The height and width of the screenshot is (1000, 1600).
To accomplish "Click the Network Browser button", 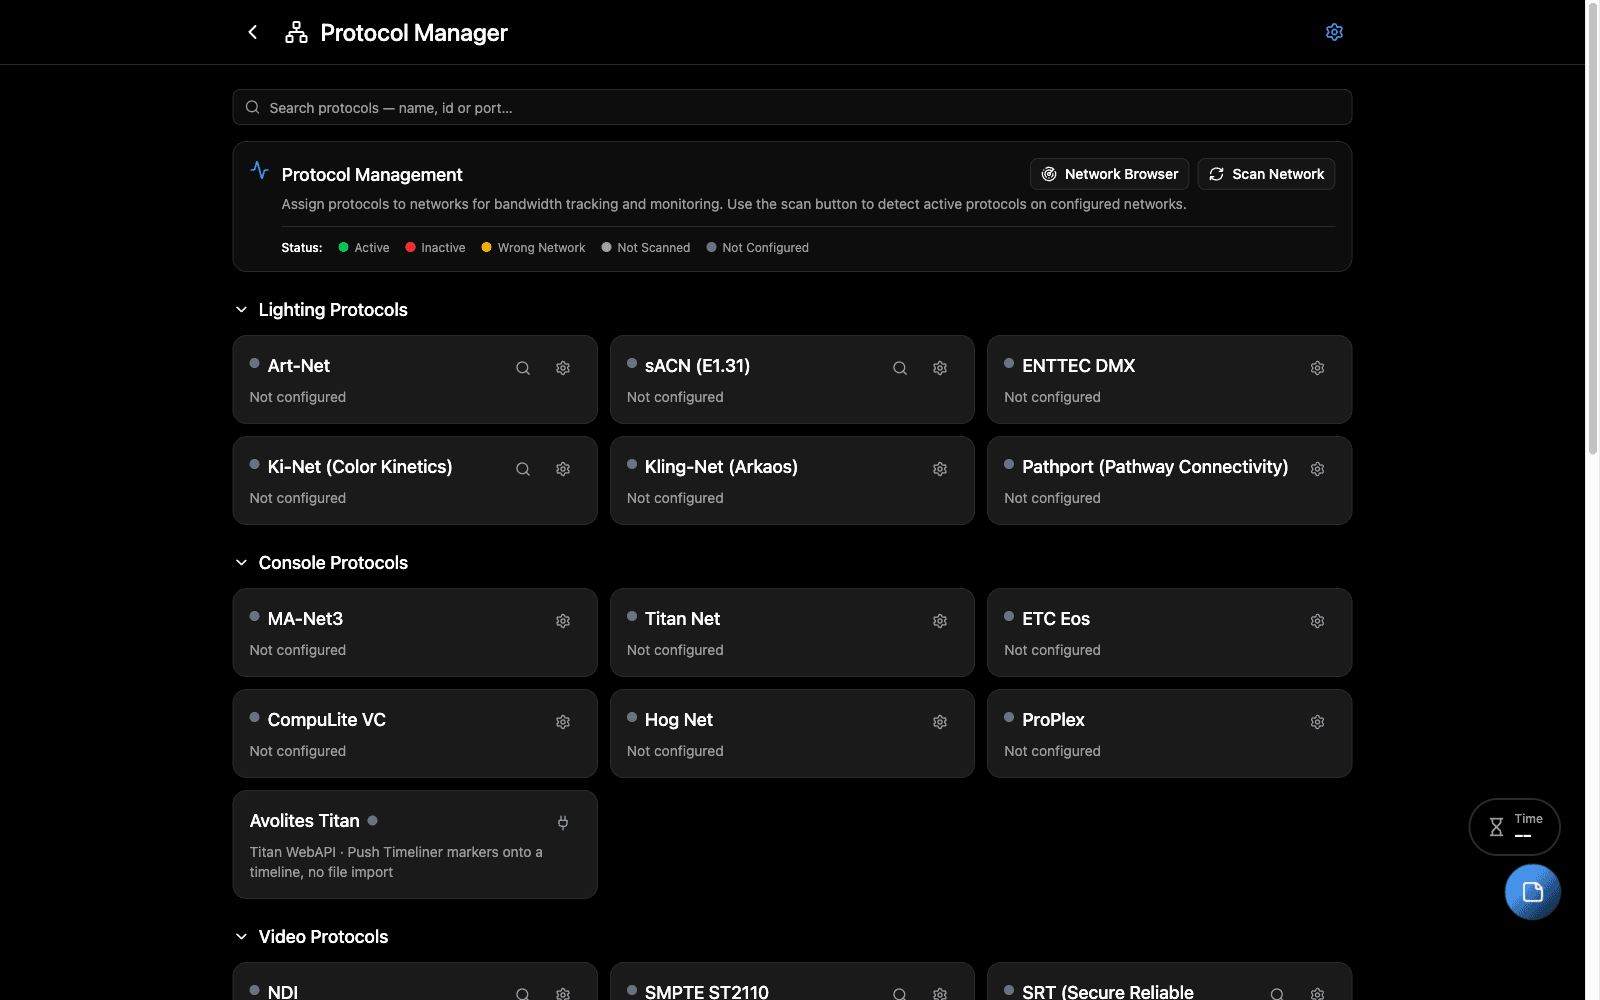I will click(x=1109, y=174).
